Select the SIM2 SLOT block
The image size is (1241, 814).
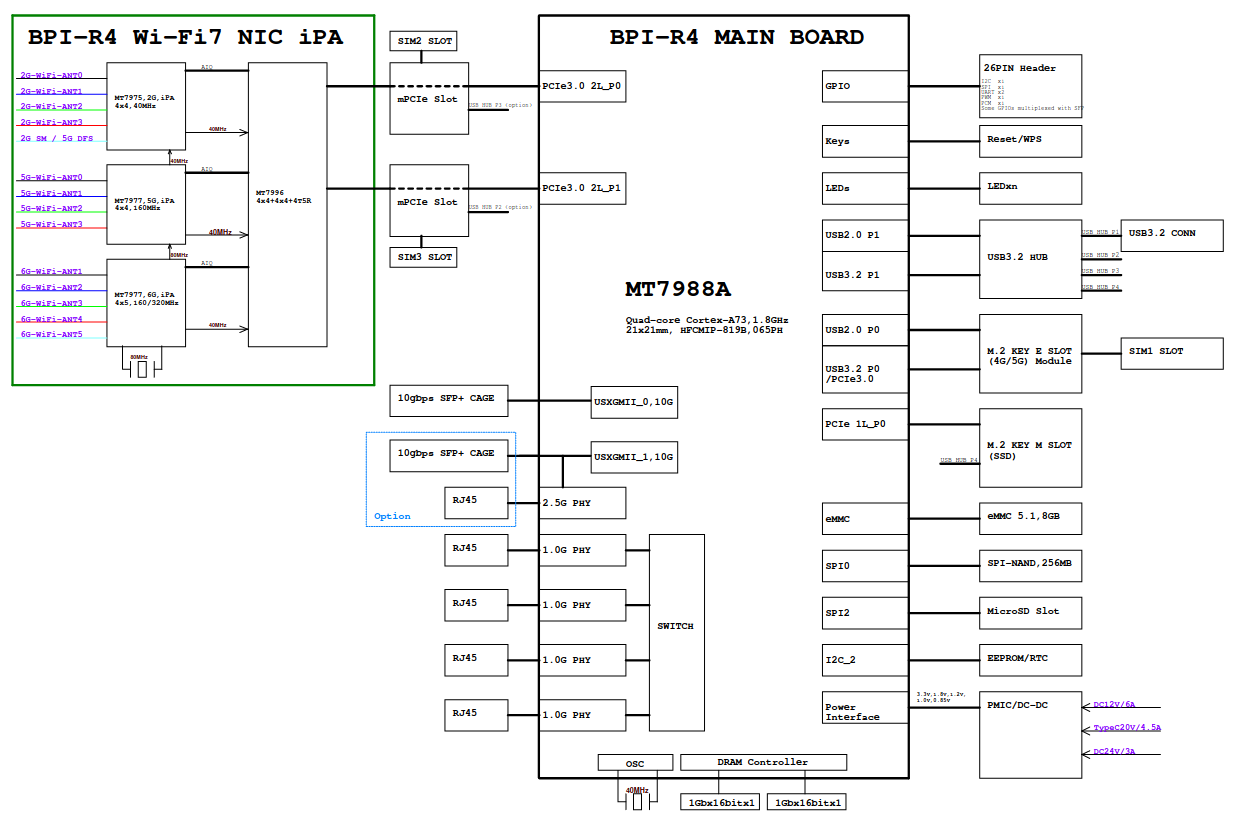pos(421,41)
